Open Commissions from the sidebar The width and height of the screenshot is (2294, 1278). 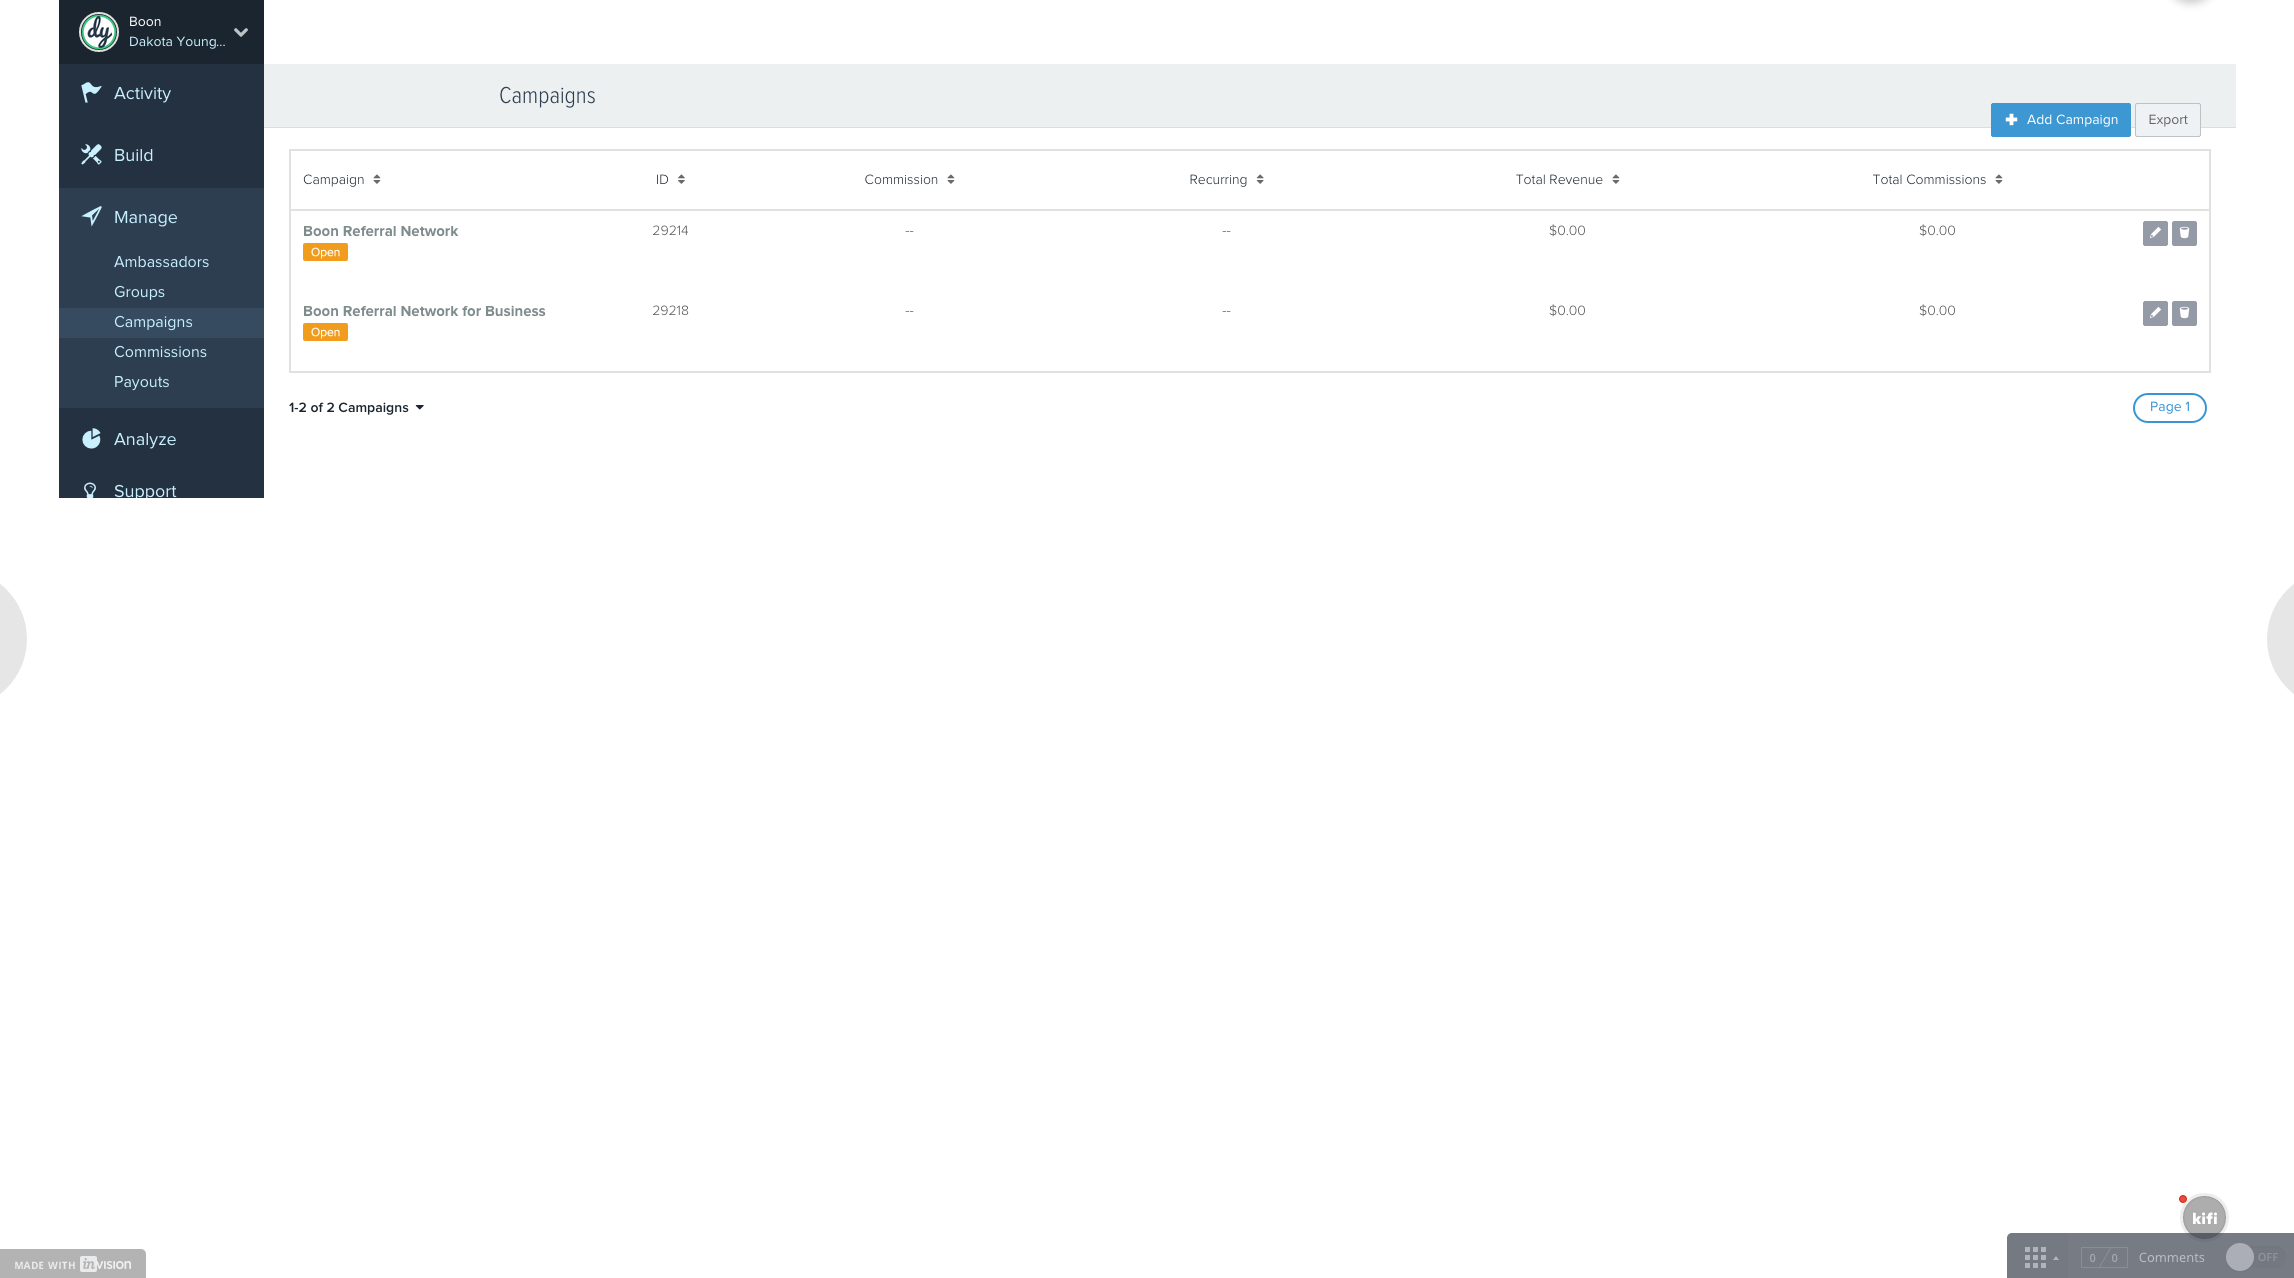coord(160,352)
